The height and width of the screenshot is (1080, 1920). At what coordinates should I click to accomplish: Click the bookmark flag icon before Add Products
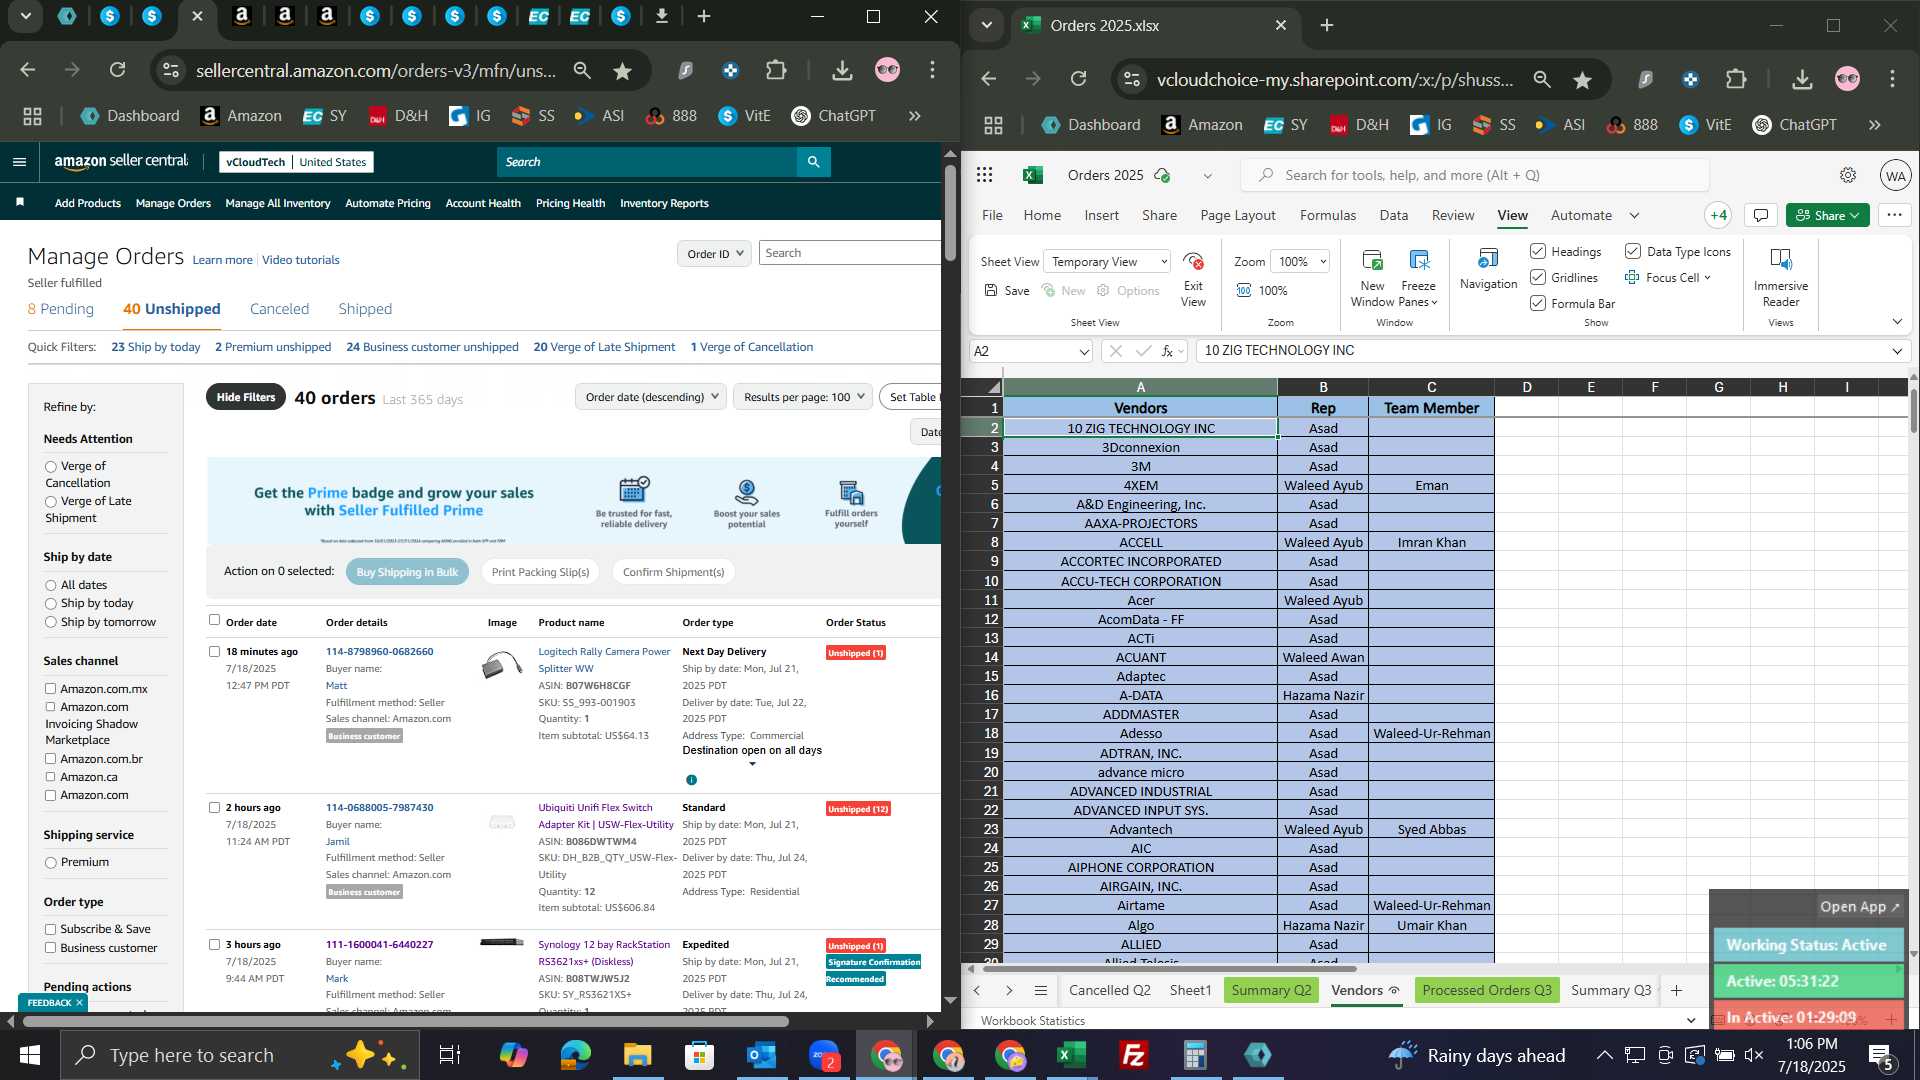pos(20,203)
